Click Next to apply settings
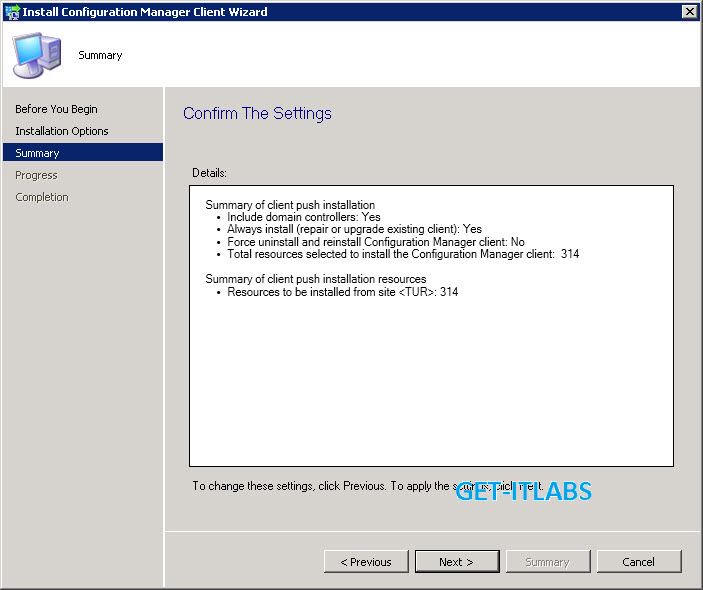Viewport: 703px width, 590px height. click(457, 562)
